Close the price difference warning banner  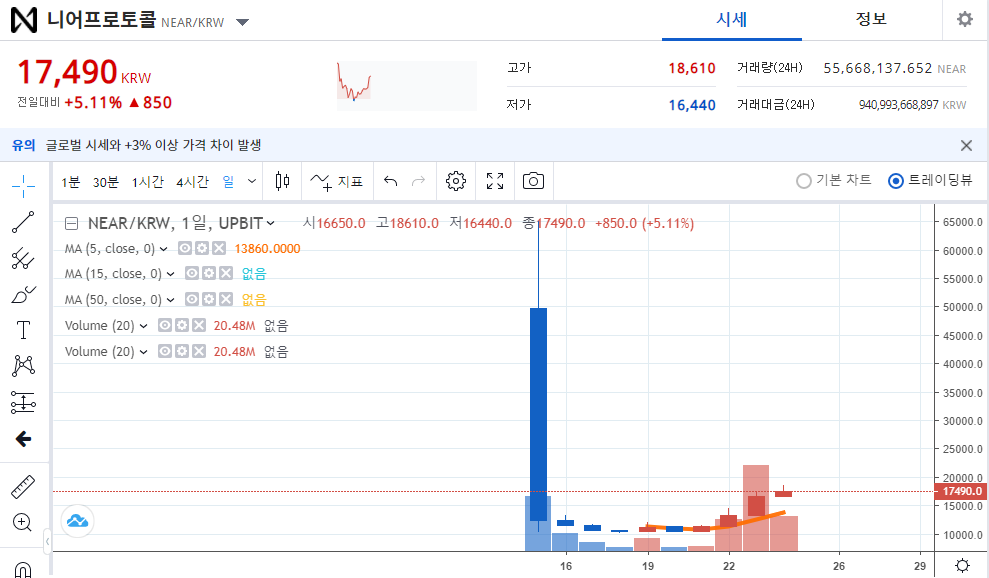tap(966, 146)
